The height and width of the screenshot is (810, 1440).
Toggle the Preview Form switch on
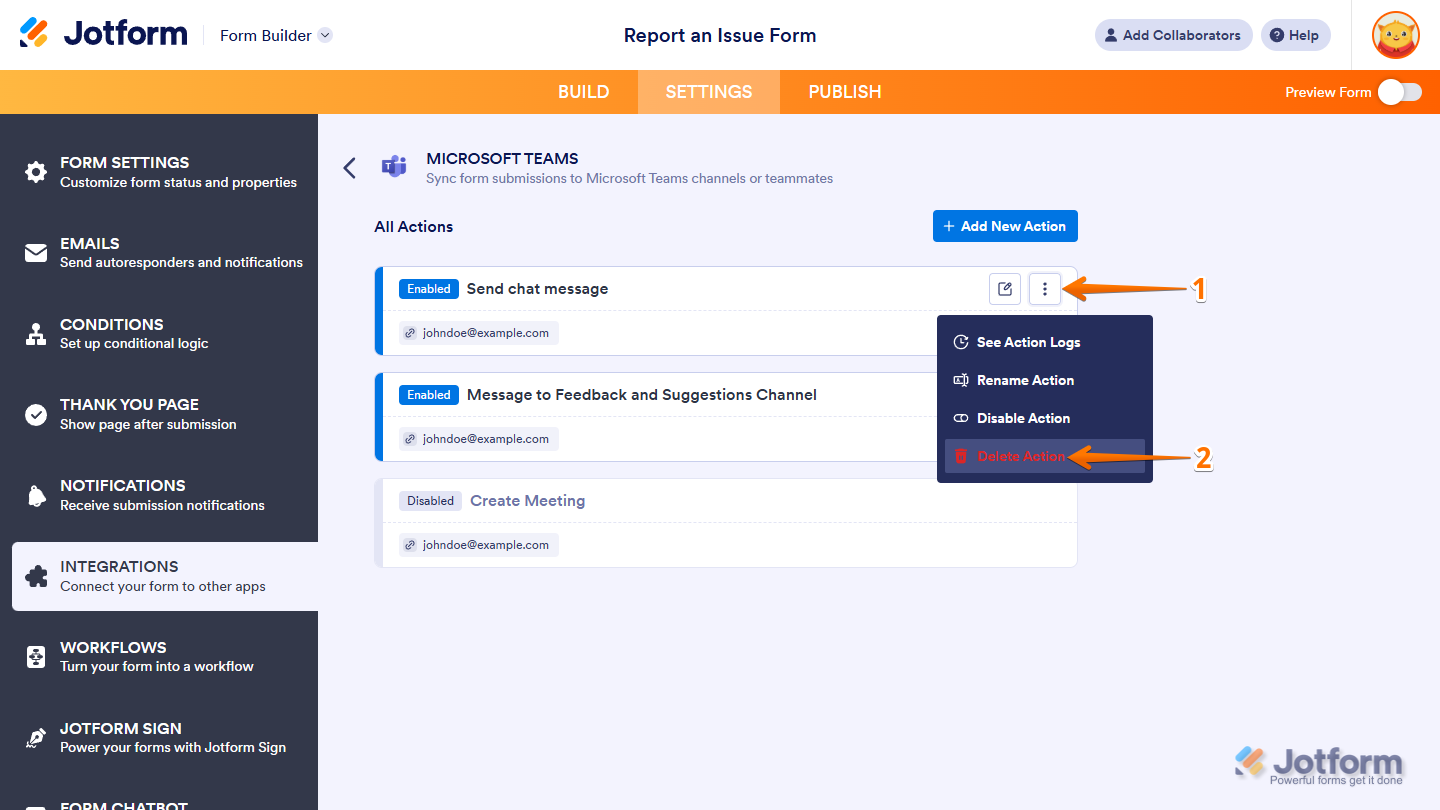click(x=1398, y=91)
